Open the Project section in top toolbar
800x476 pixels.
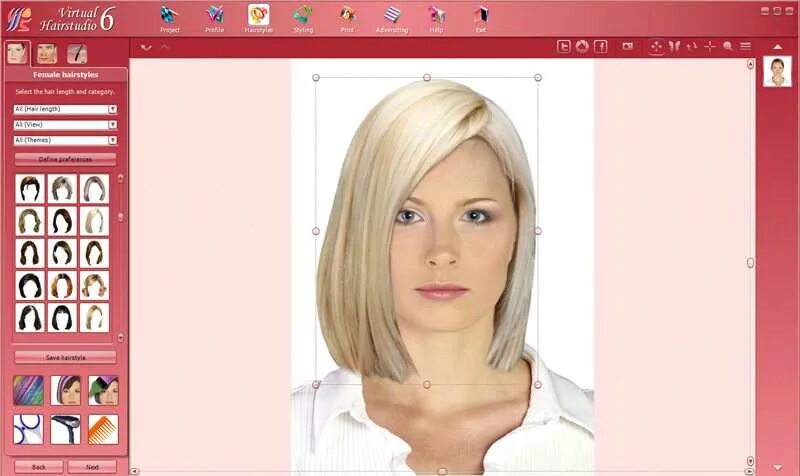[169, 18]
